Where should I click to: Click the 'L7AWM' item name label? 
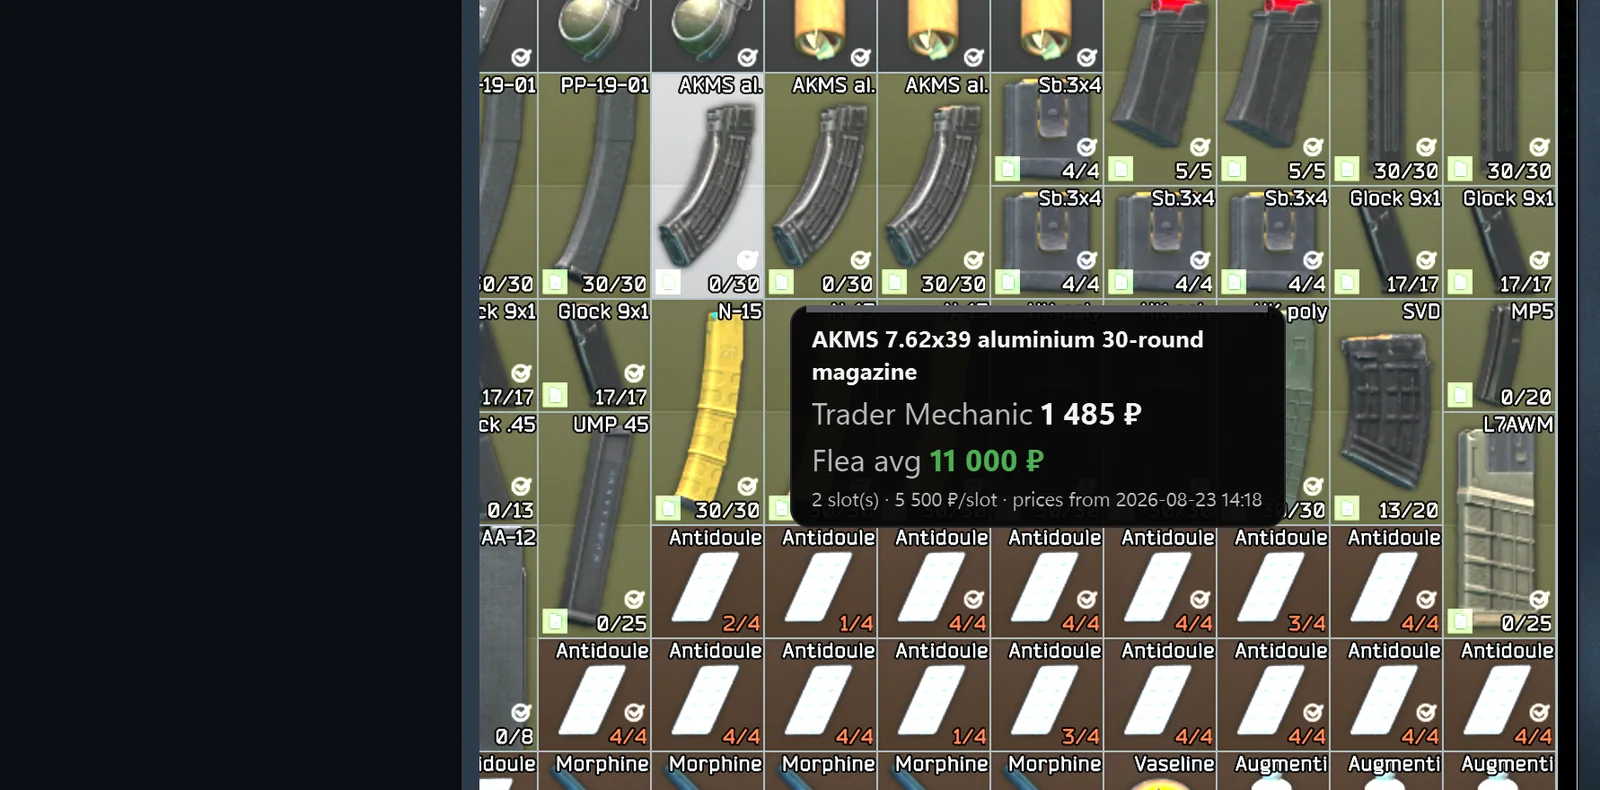1518,424
